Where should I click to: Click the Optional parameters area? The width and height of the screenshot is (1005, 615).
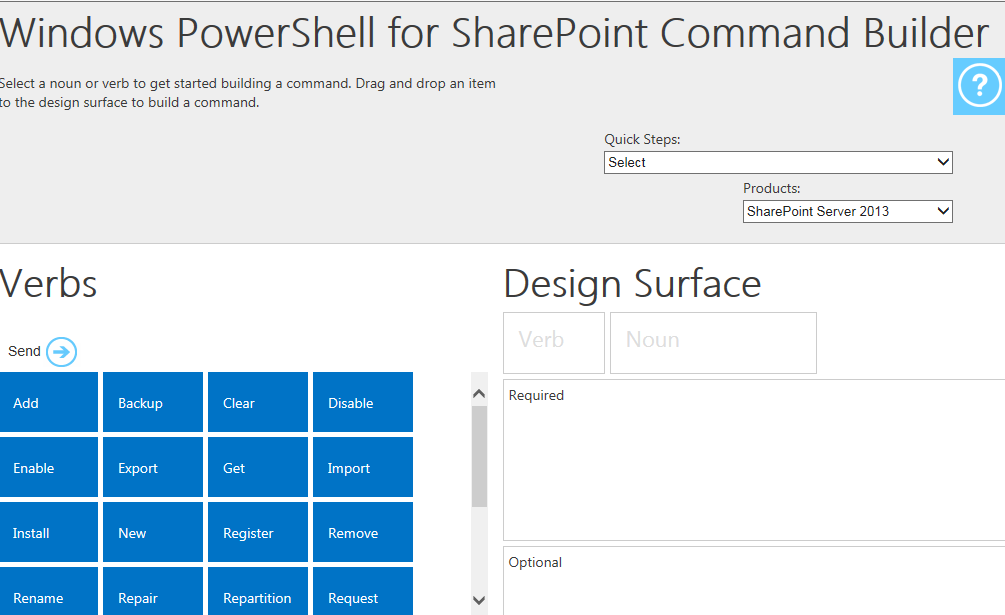tap(754, 581)
